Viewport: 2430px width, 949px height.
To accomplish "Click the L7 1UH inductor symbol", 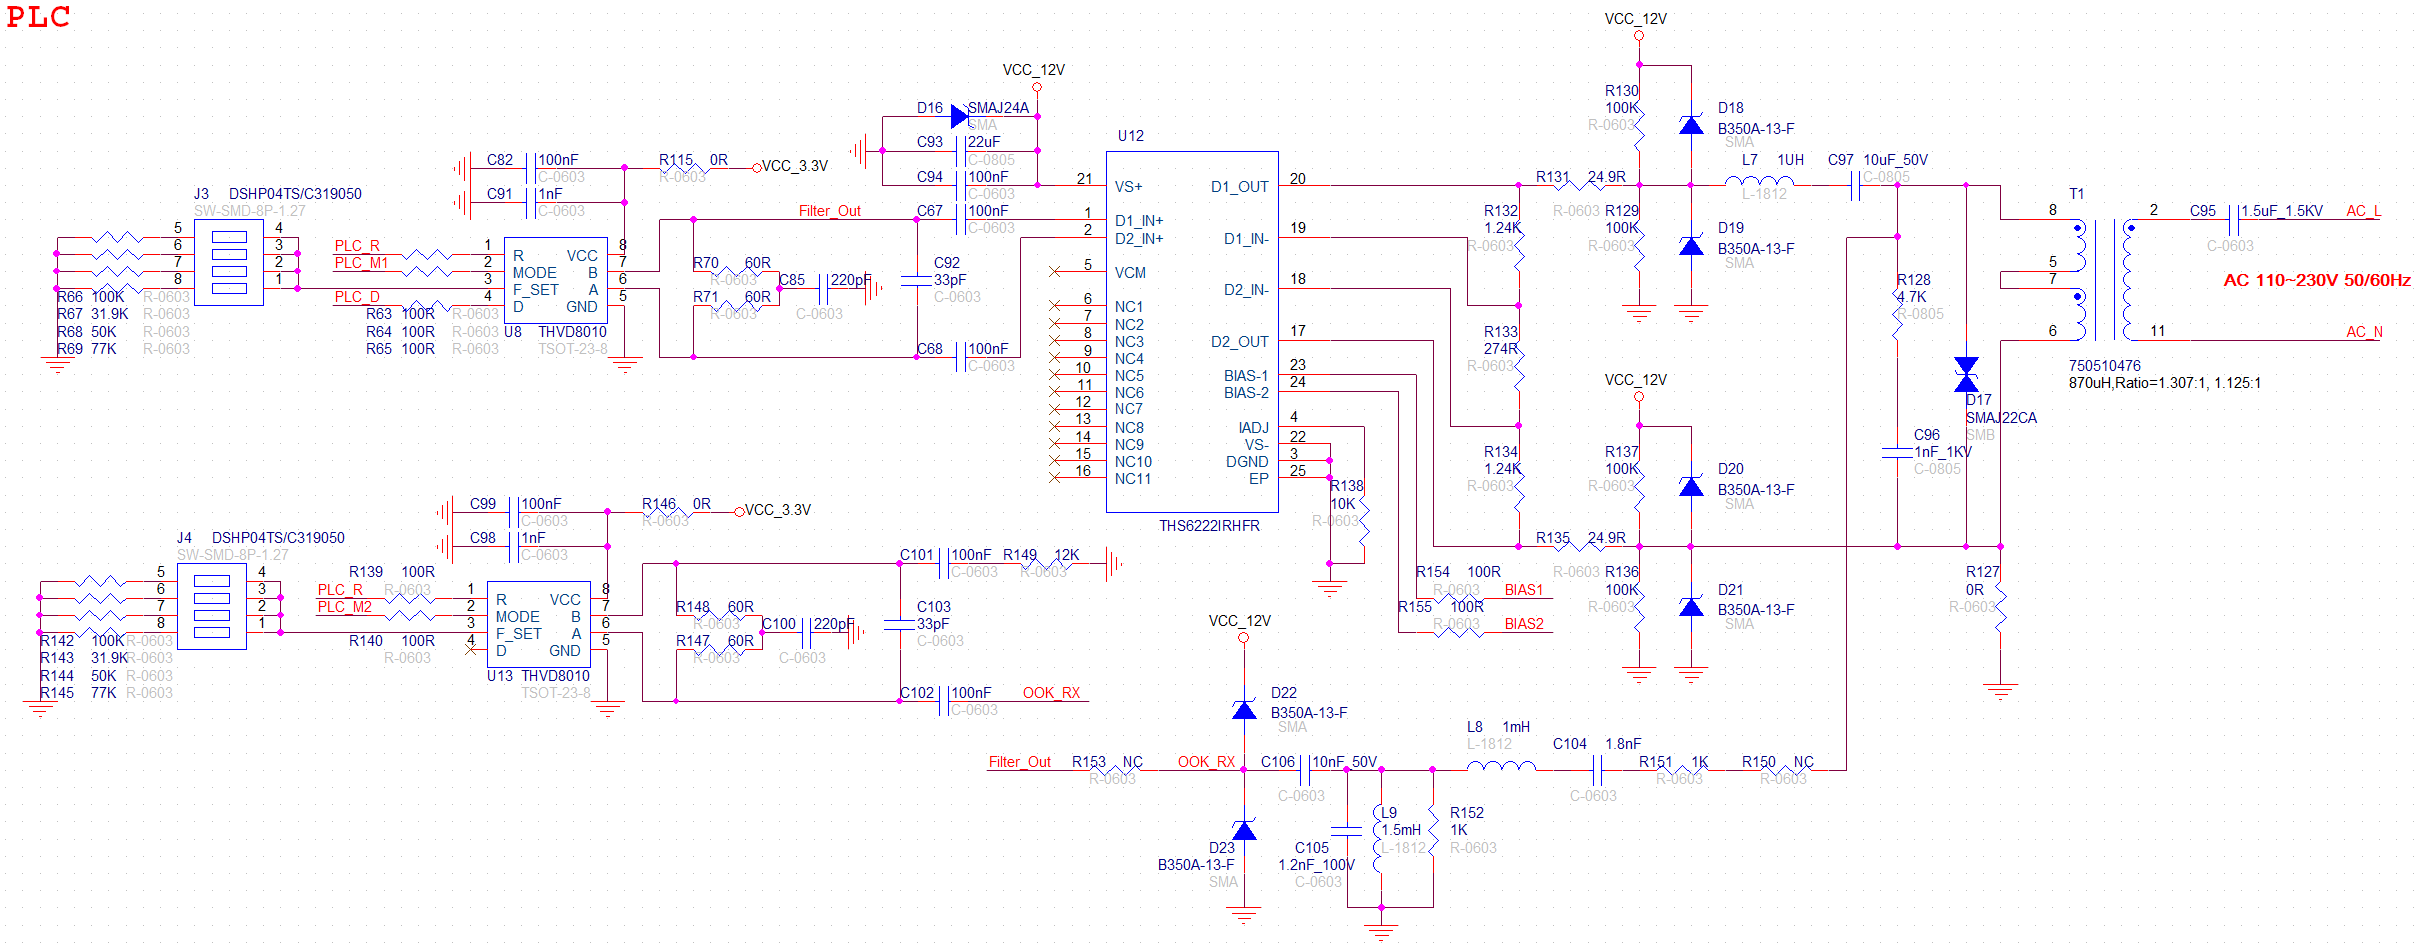I will click(x=1759, y=181).
